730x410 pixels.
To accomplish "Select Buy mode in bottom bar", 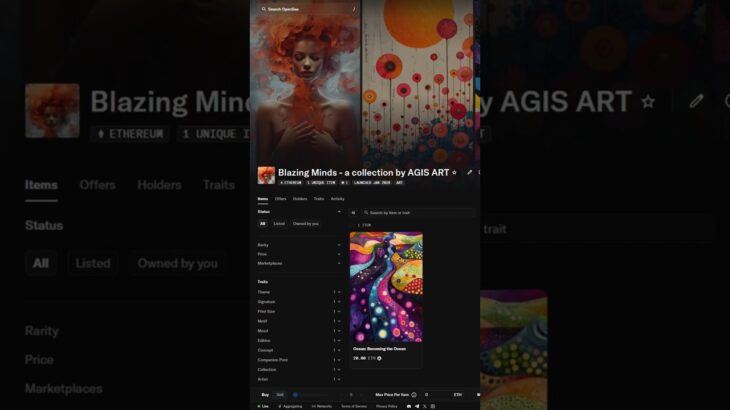I will (265, 395).
